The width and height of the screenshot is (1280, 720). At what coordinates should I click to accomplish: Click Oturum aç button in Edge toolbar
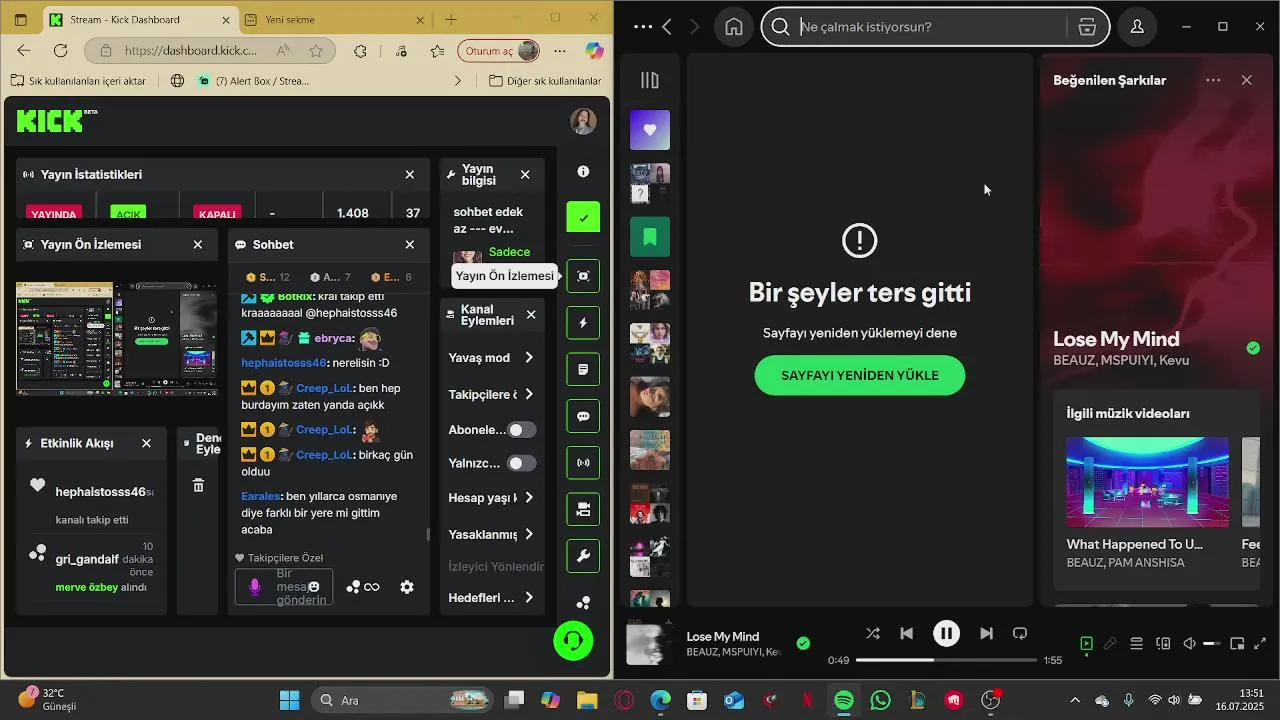[x=499, y=51]
